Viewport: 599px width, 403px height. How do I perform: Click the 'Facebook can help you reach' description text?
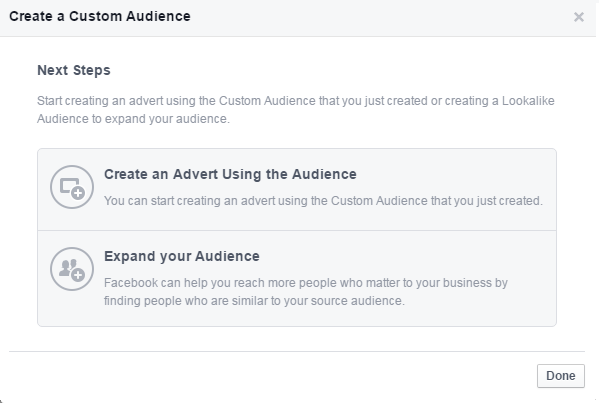pyautogui.click(x=306, y=292)
